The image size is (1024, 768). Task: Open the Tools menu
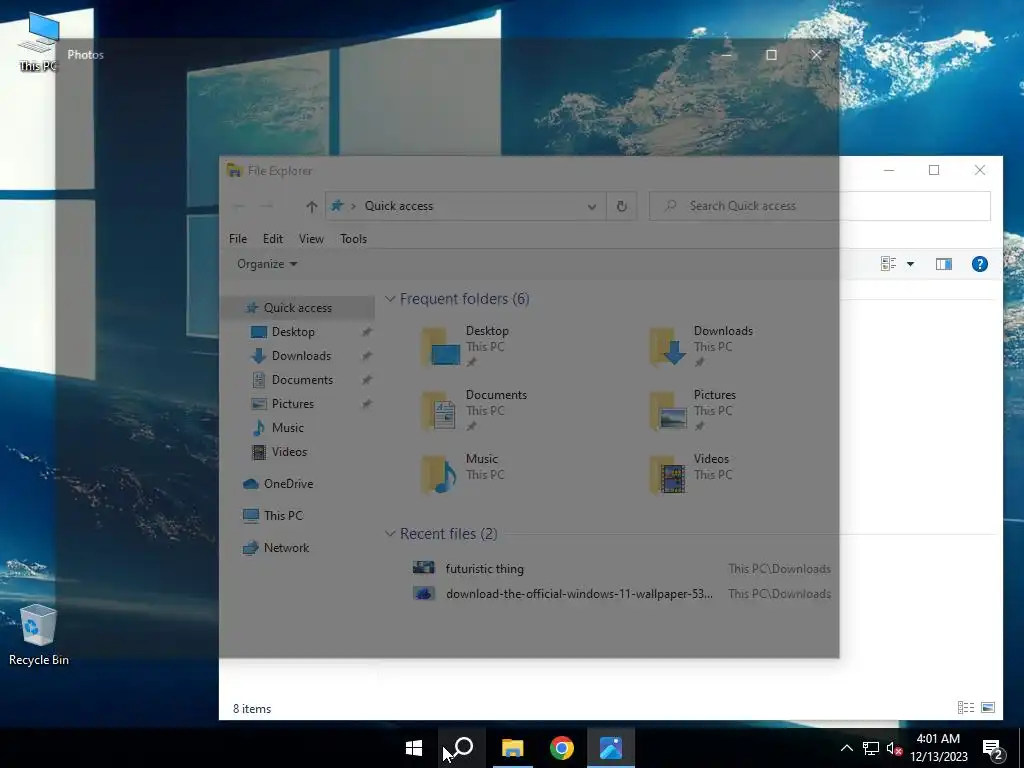point(353,239)
